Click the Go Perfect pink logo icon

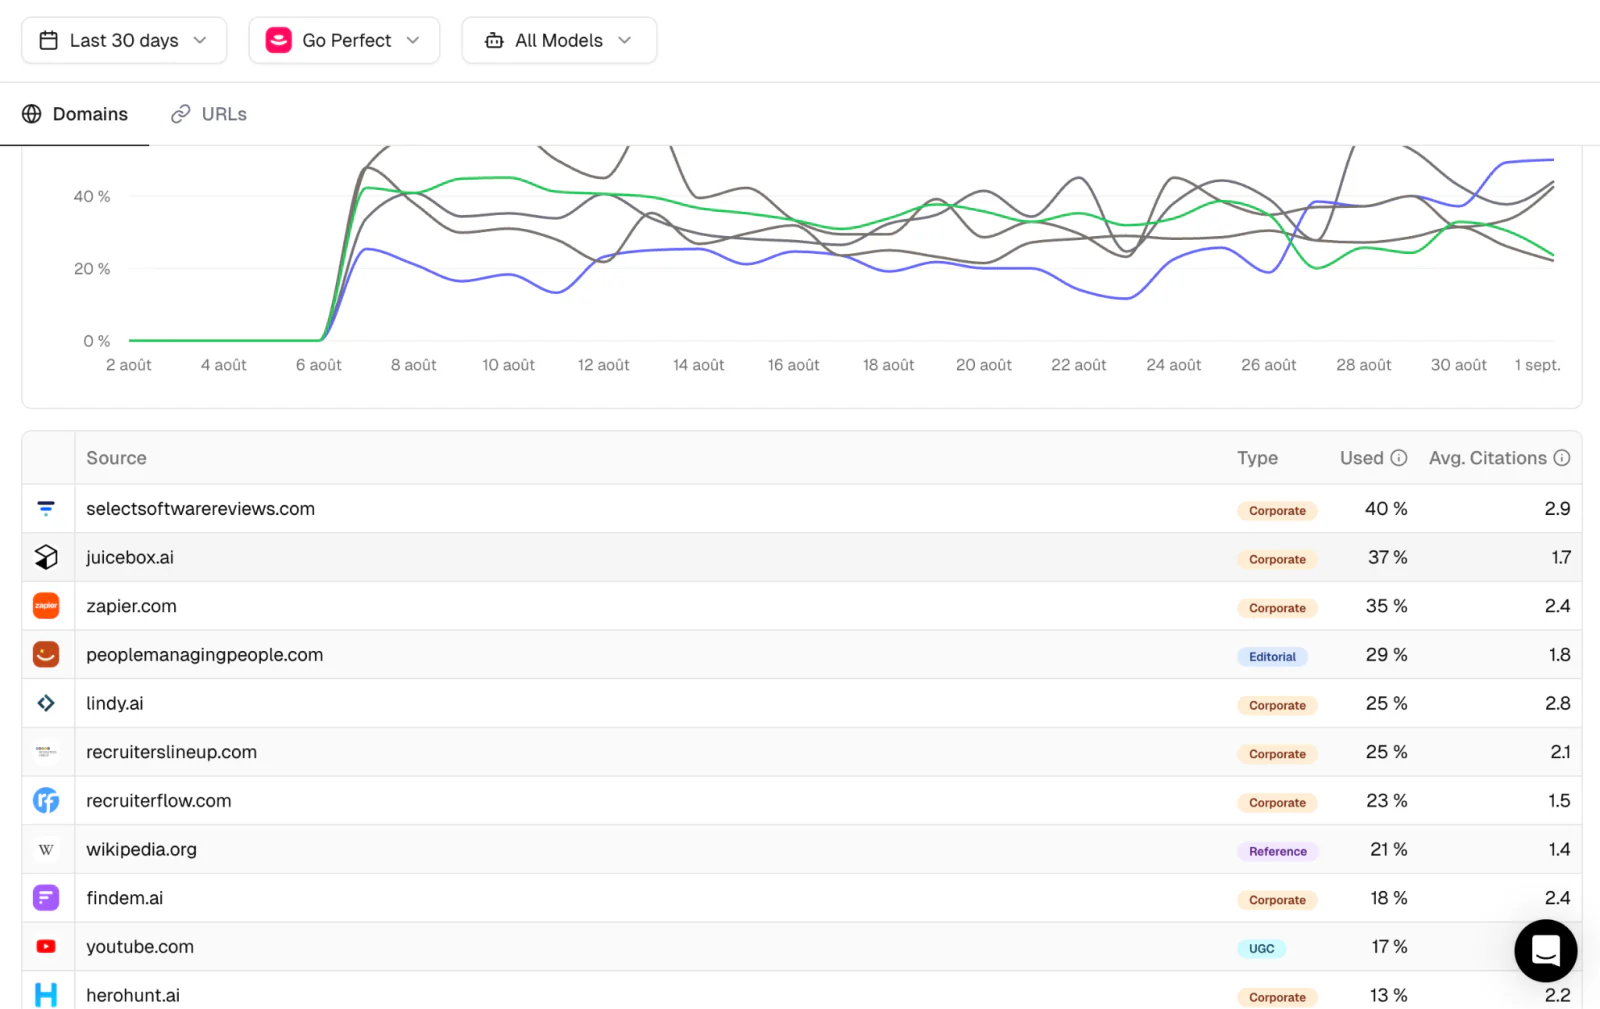[x=278, y=40]
